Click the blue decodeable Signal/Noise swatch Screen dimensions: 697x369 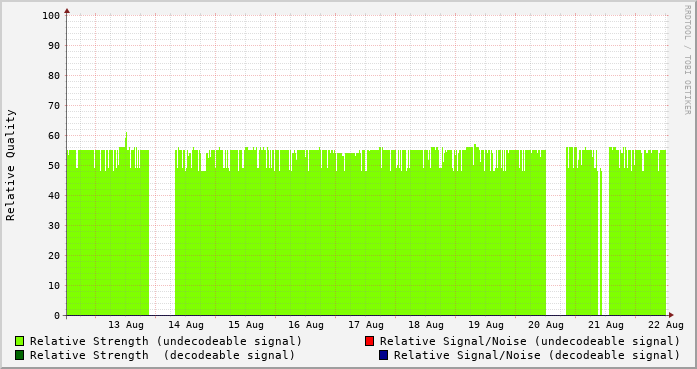pyautogui.click(x=384, y=355)
